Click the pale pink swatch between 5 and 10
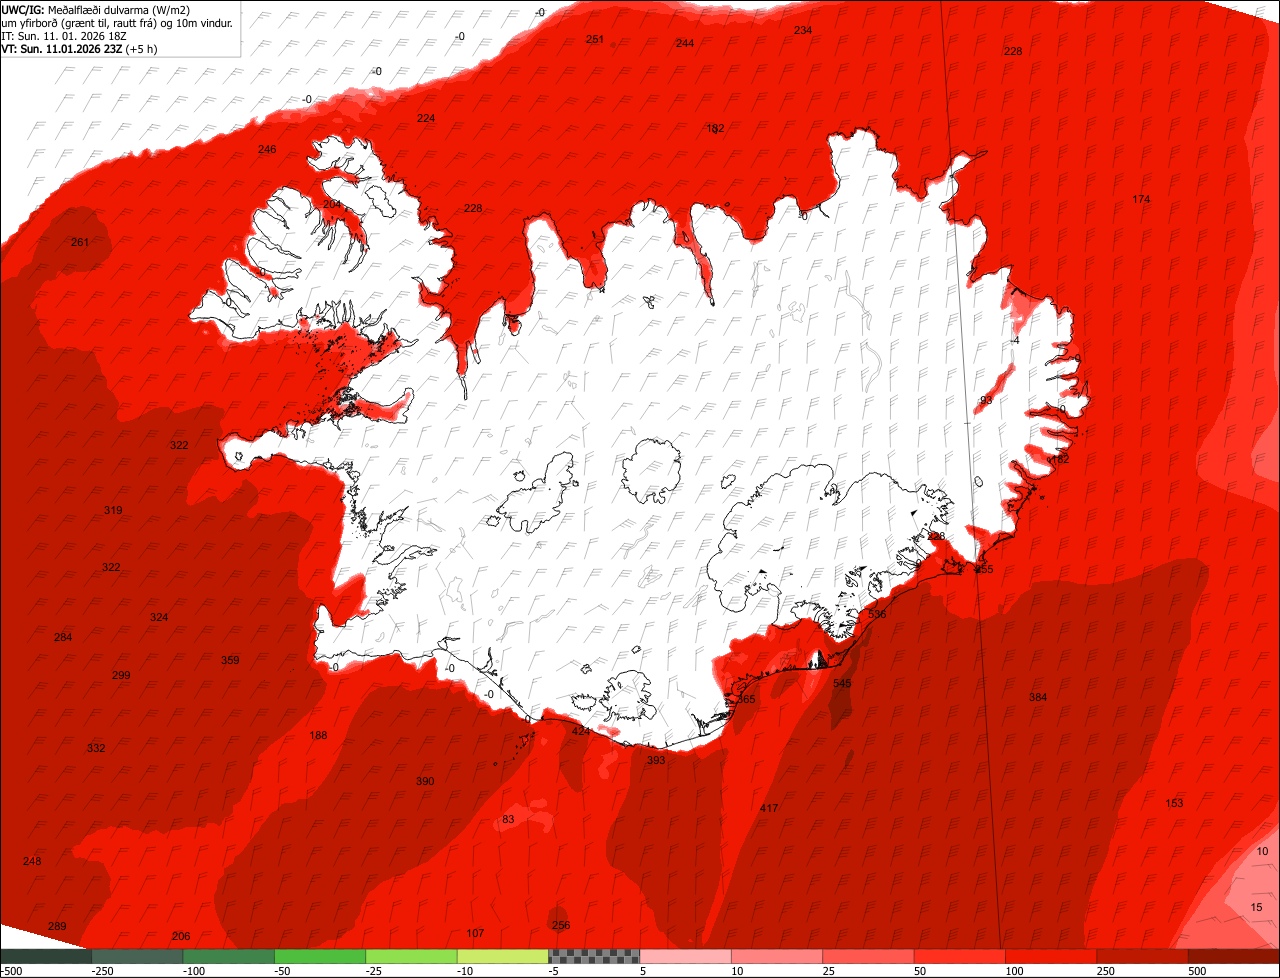 click(x=685, y=956)
